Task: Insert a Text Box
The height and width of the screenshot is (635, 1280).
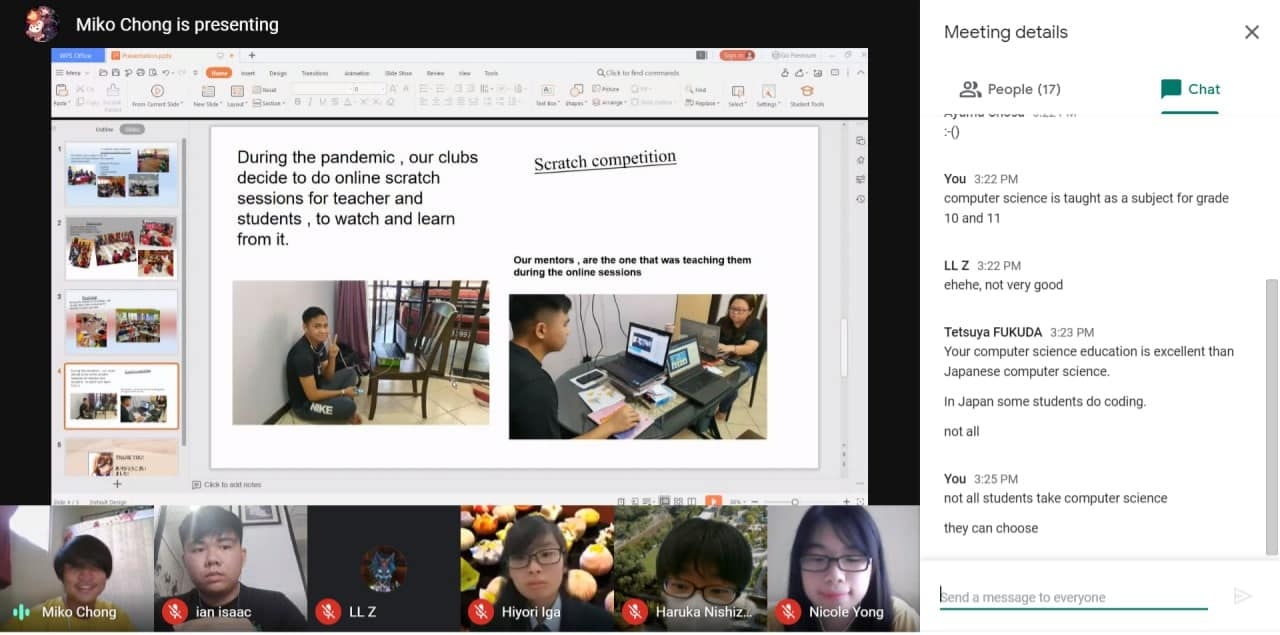Action: pyautogui.click(x=546, y=96)
